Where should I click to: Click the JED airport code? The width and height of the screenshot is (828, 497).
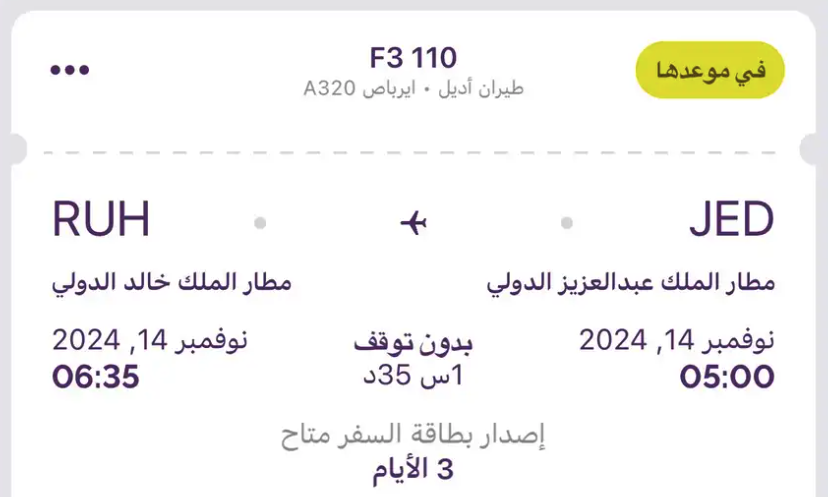pyautogui.click(x=731, y=221)
